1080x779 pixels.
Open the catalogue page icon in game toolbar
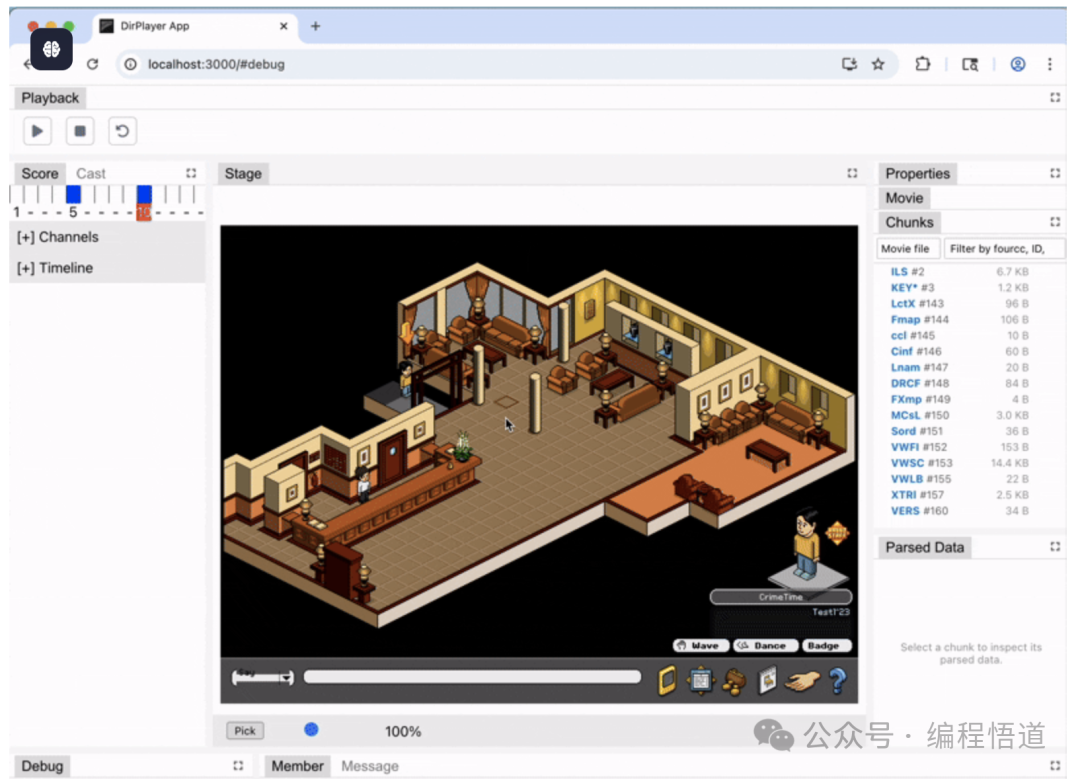pyautogui.click(x=767, y=681)
